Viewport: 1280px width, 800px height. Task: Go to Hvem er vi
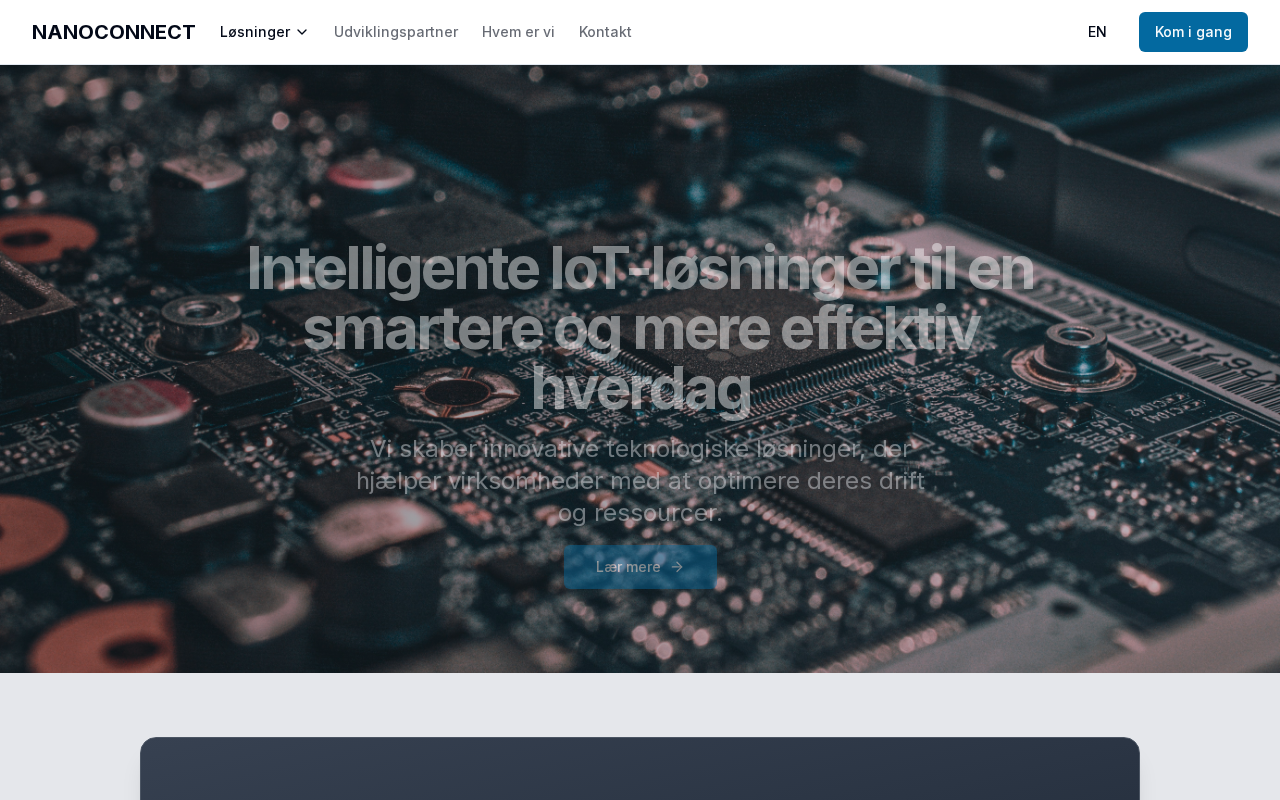coord(518,32)
